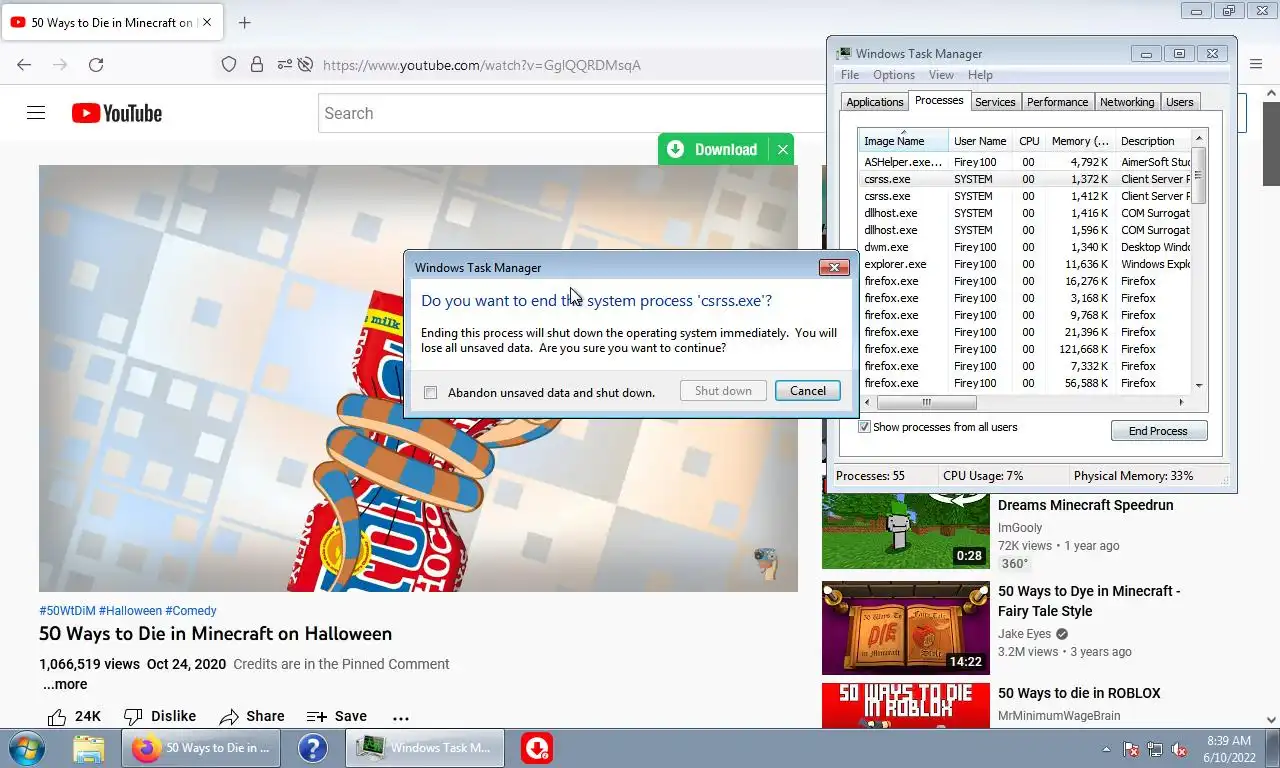Sort processes by the User Name column header
The width and height of the screenshot is (1280, 768).
pyautogui.click(x=980, y=141)
